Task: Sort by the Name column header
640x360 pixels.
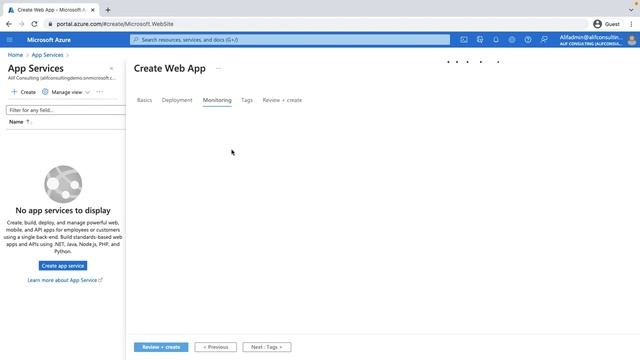Action: coord(19,122)
